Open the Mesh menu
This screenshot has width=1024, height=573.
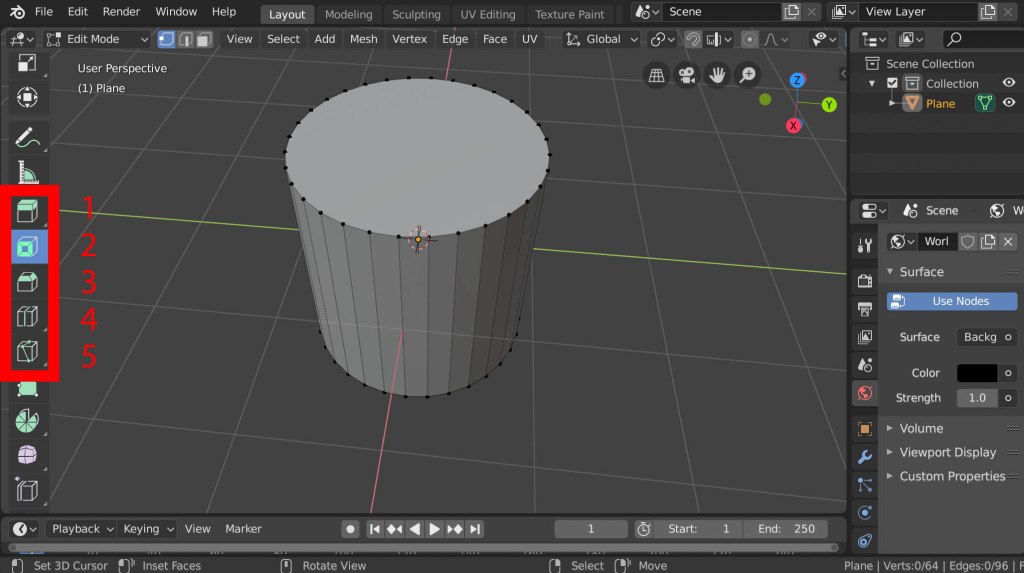coord(363,39)
